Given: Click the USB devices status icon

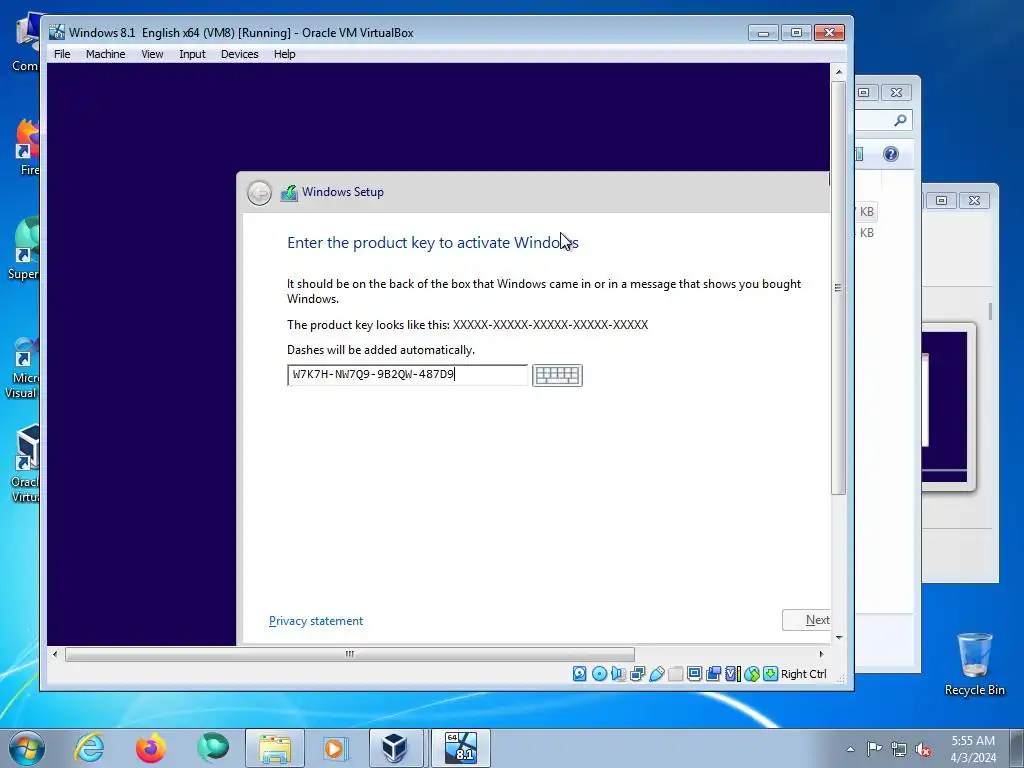Looking at the screenshot, I should pos(656,673).
